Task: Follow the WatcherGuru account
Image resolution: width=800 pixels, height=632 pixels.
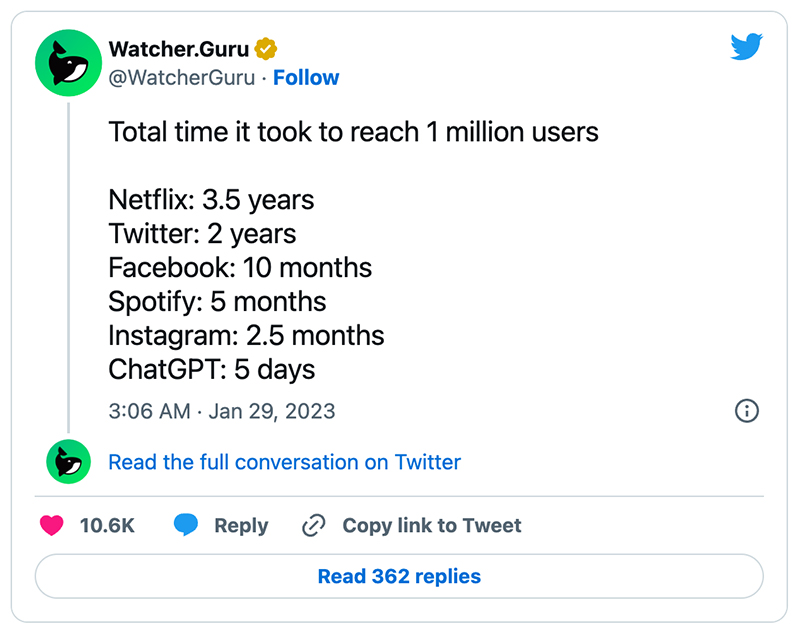Action: (306, 78)
